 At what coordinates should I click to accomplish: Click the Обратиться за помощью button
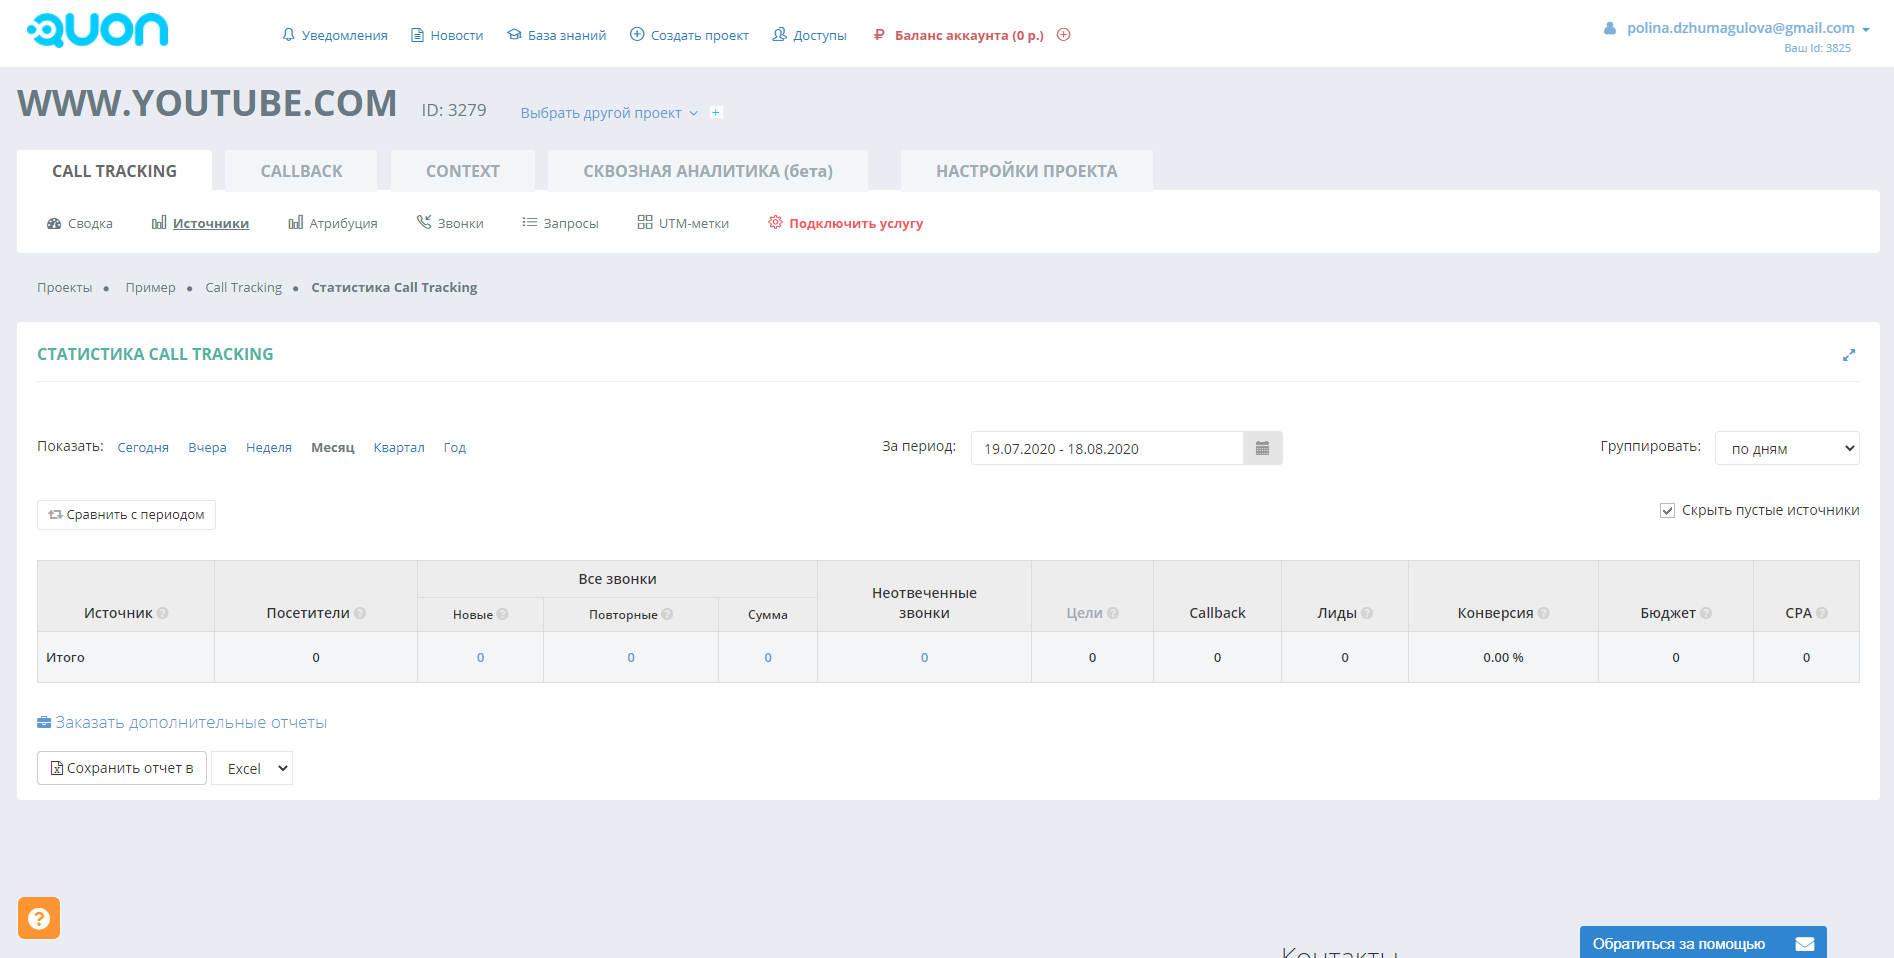[x=1703, y=943]
